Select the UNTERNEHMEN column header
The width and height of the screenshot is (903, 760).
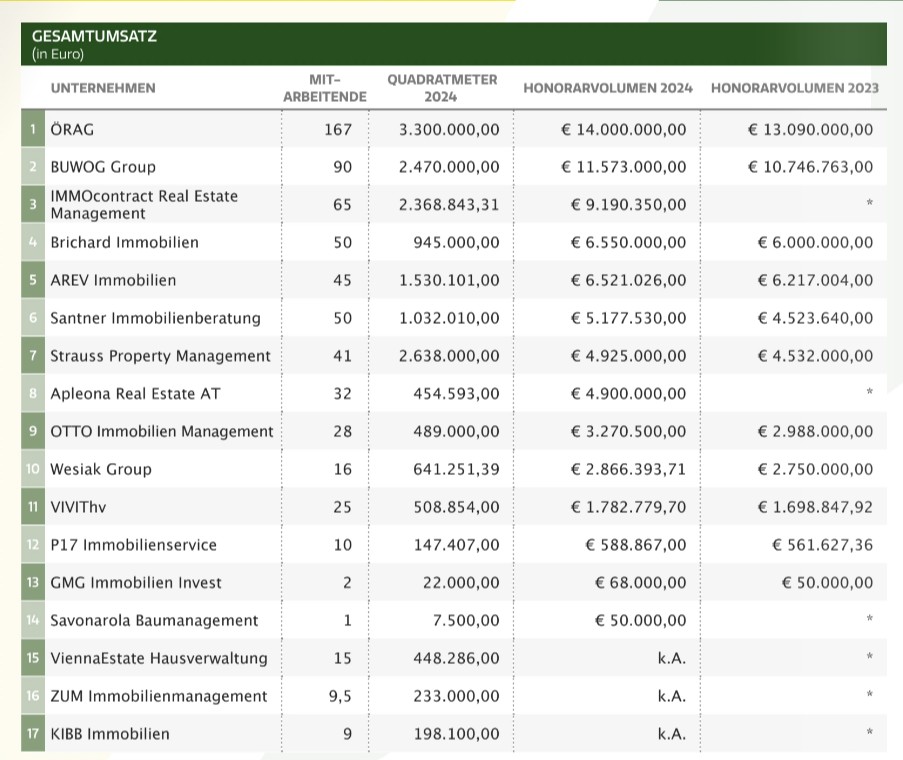(103, 88)
